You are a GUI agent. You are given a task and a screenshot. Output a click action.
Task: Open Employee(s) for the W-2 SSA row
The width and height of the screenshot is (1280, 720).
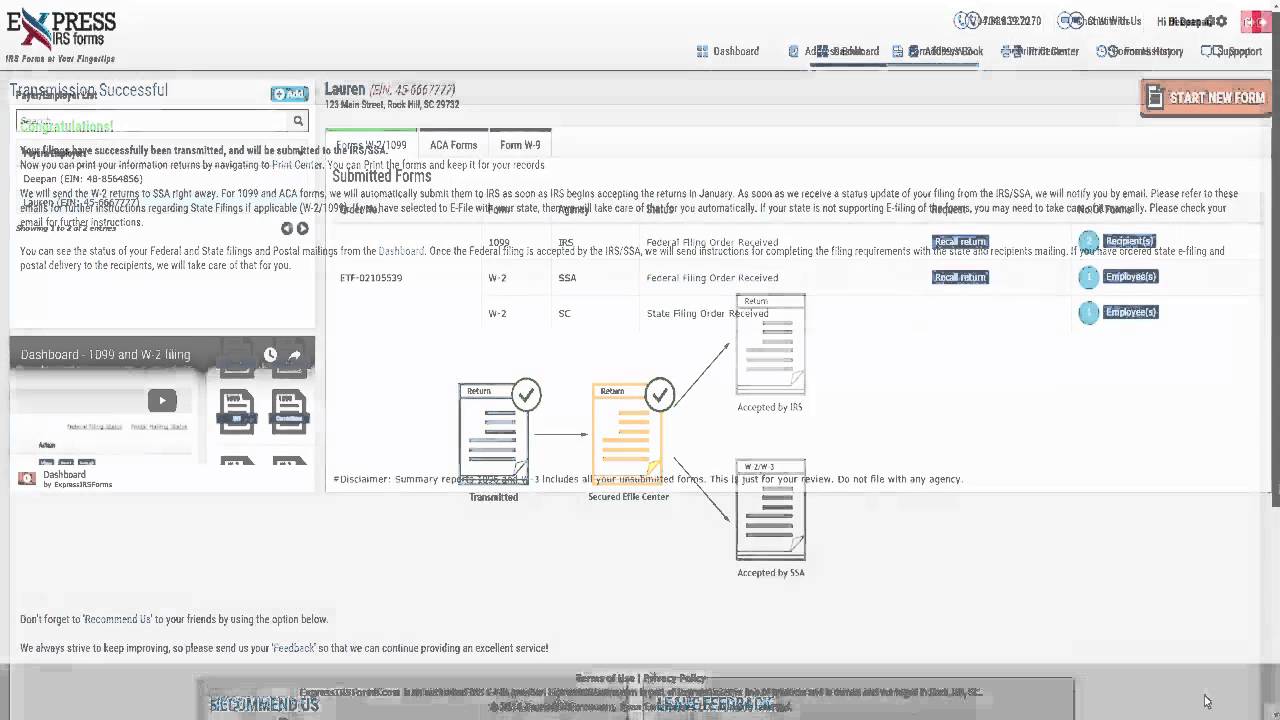pyautogui.click(x=1131, y=276)
